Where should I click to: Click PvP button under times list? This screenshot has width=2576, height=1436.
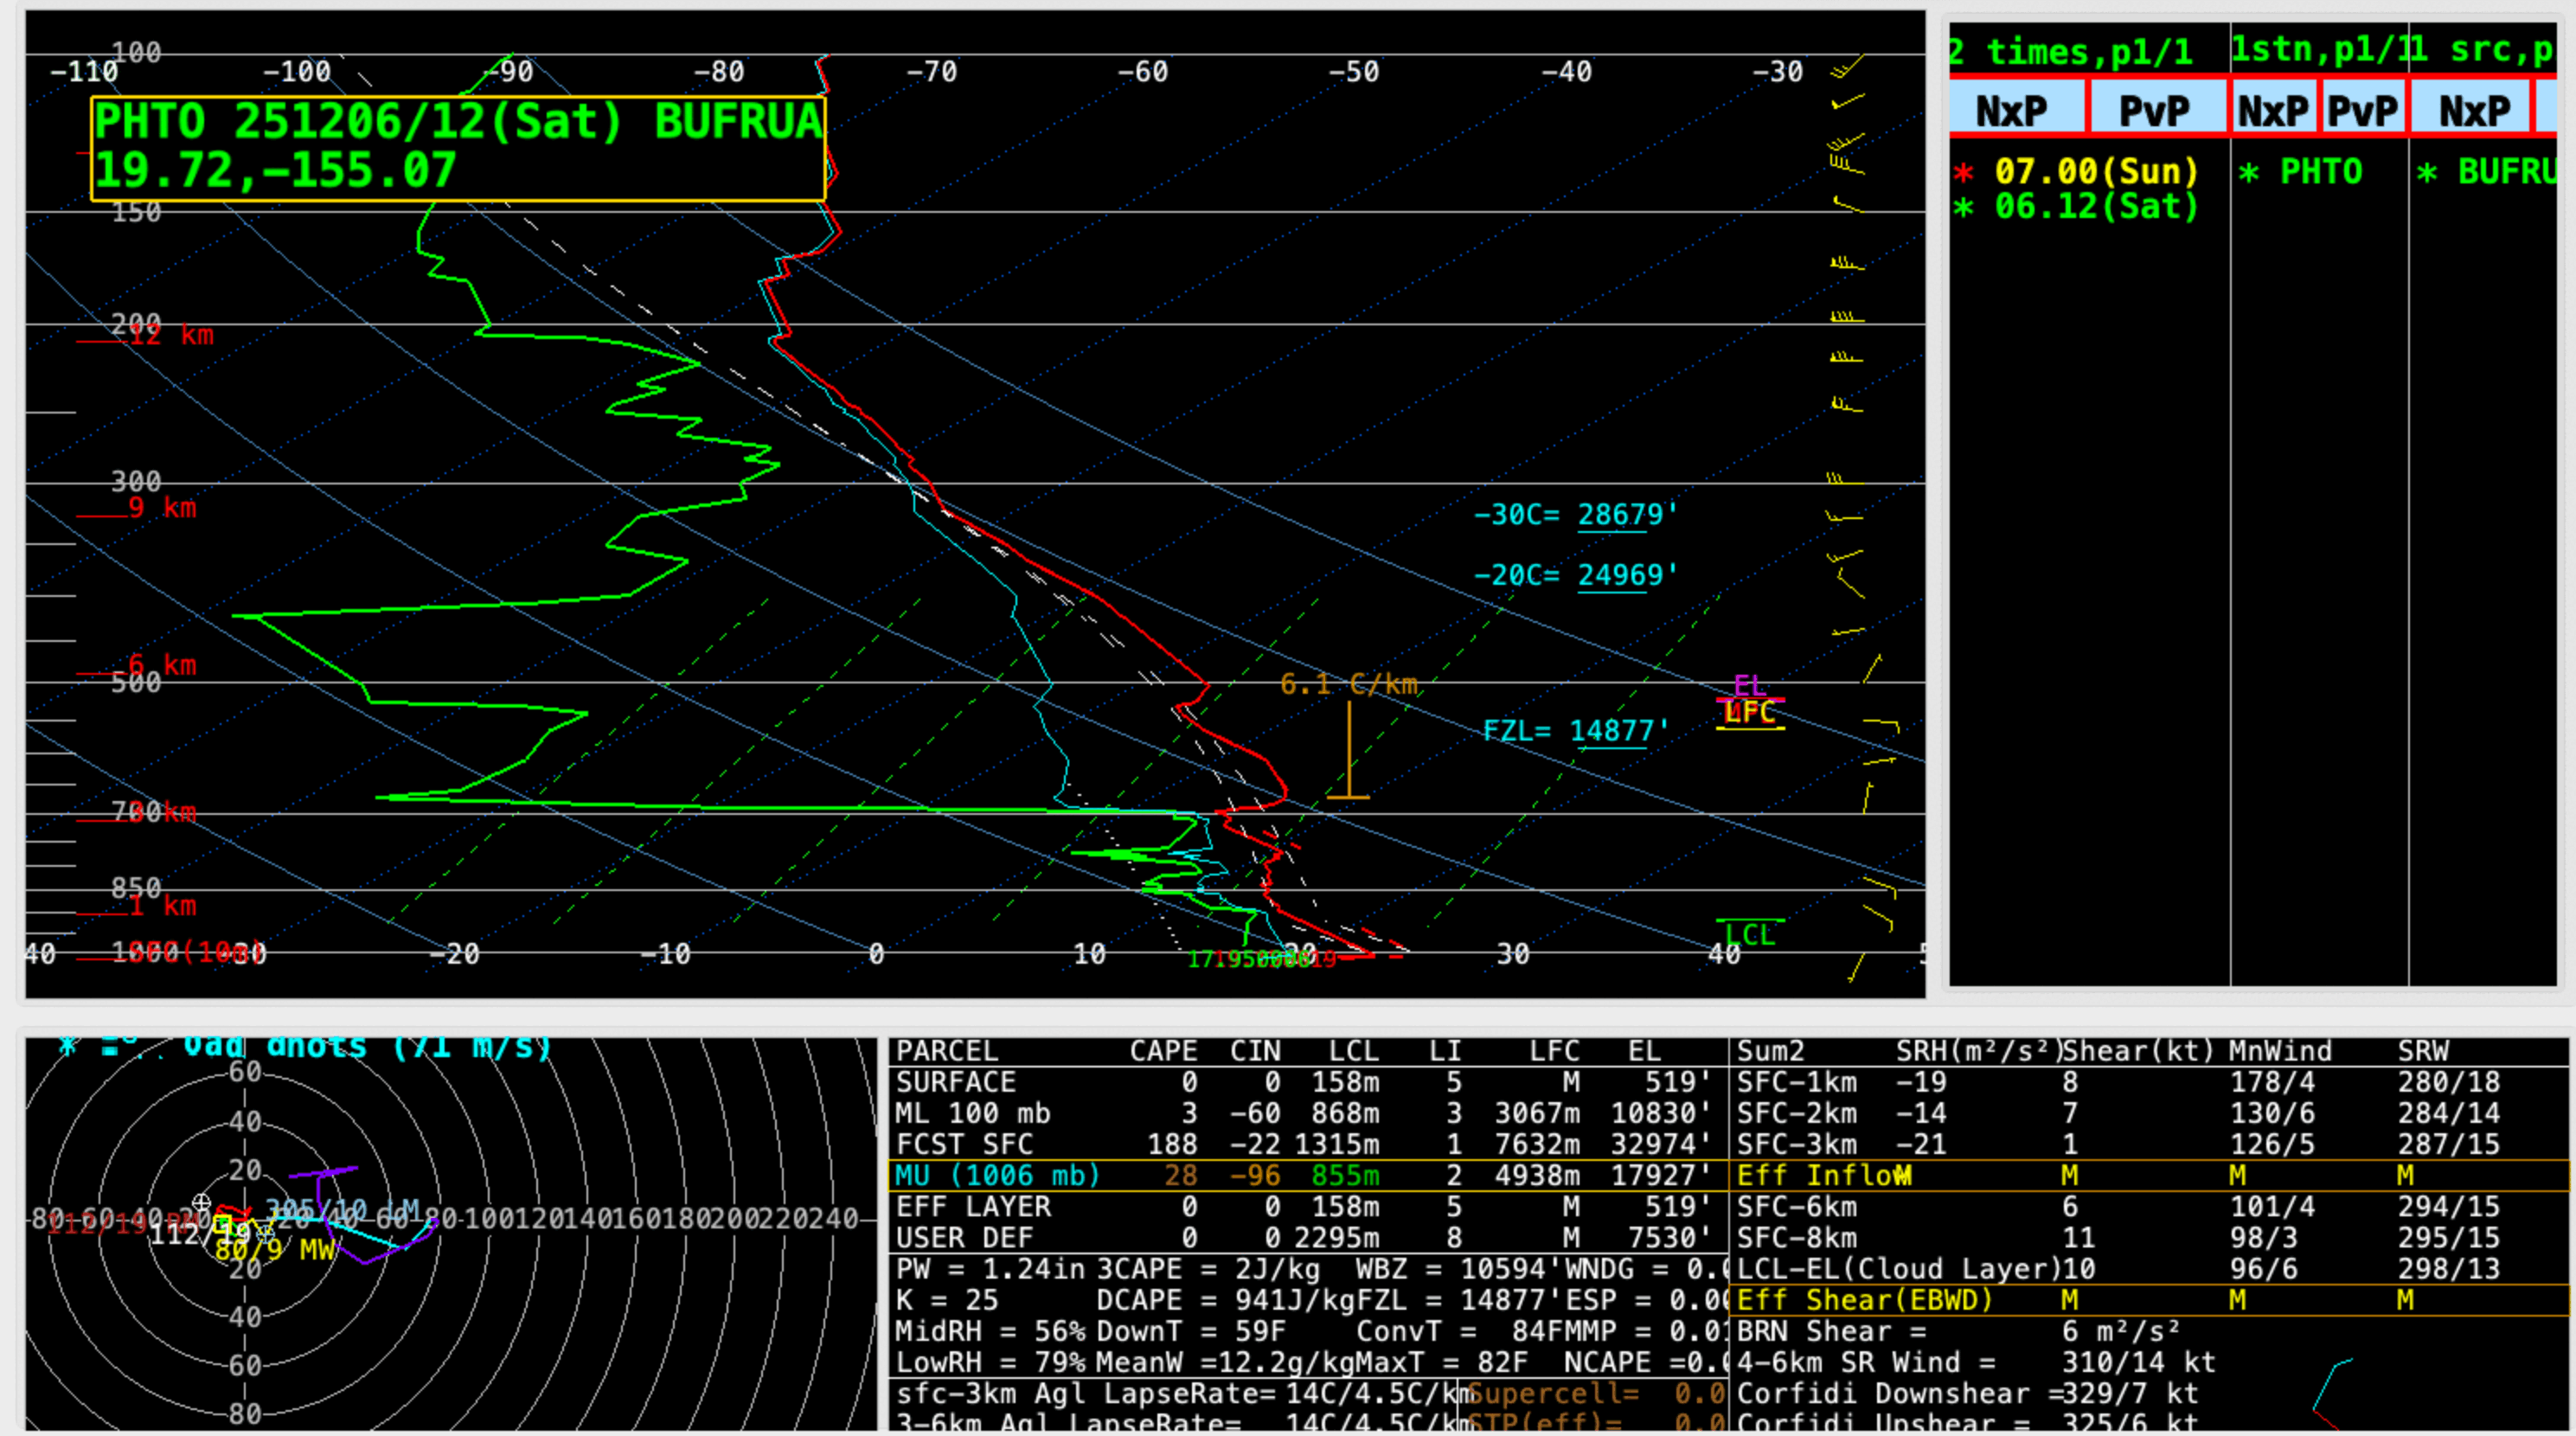(2156, 109)
